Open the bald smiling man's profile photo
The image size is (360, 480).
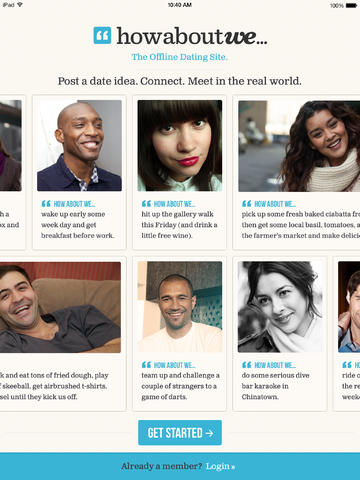pos(79,145)
